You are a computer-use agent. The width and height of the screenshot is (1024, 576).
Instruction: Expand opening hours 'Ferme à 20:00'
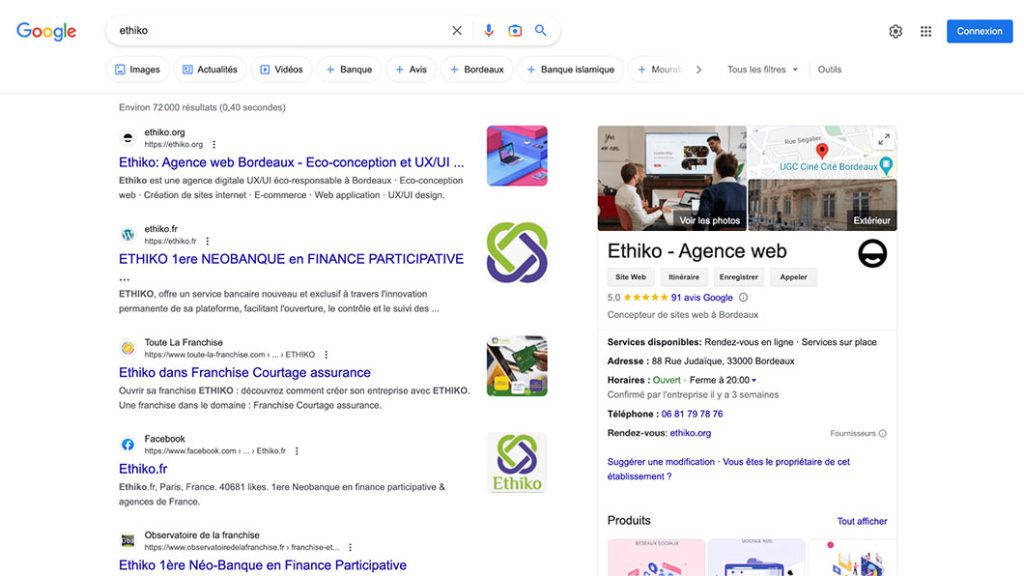coord(724,380)
